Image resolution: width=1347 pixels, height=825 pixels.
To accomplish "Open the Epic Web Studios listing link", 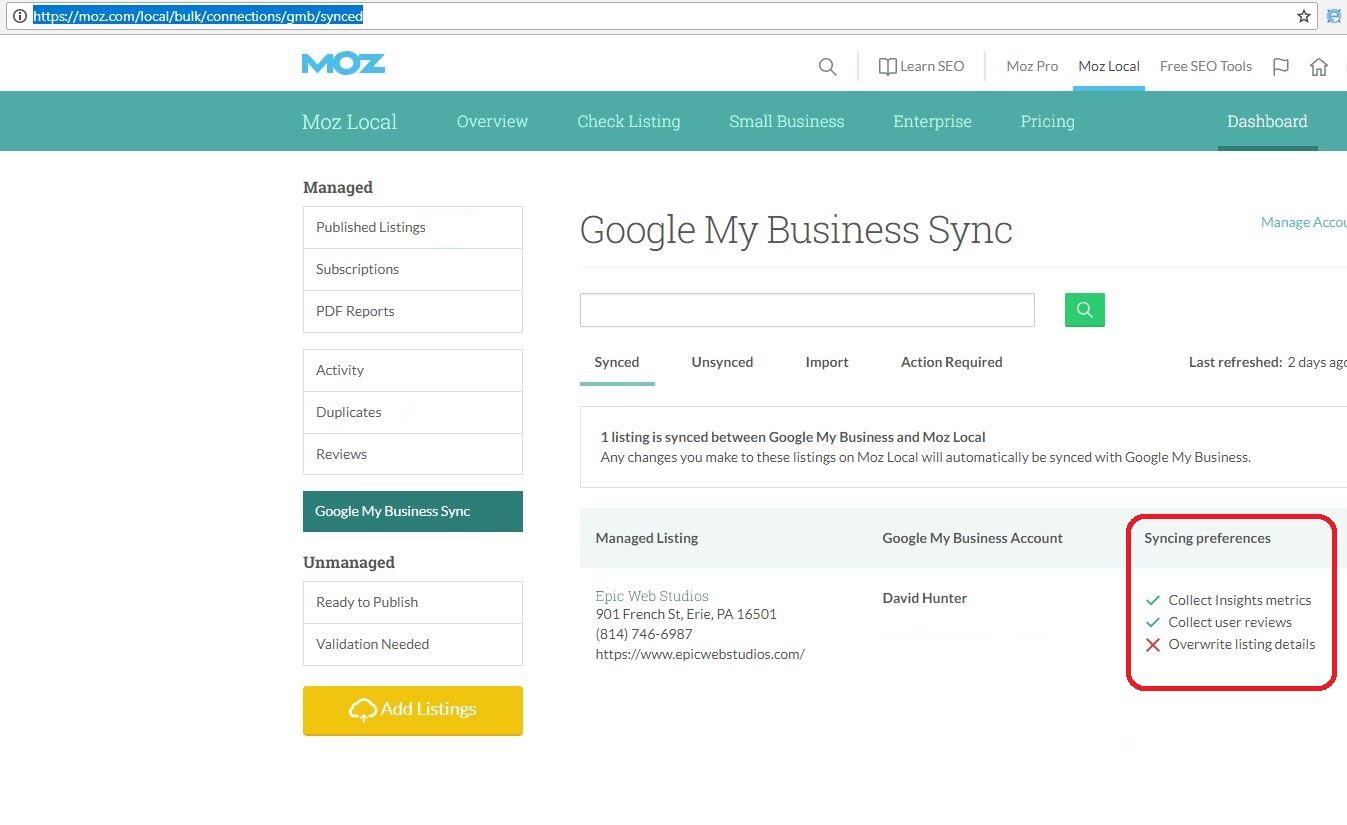I will tap(652, 596).
